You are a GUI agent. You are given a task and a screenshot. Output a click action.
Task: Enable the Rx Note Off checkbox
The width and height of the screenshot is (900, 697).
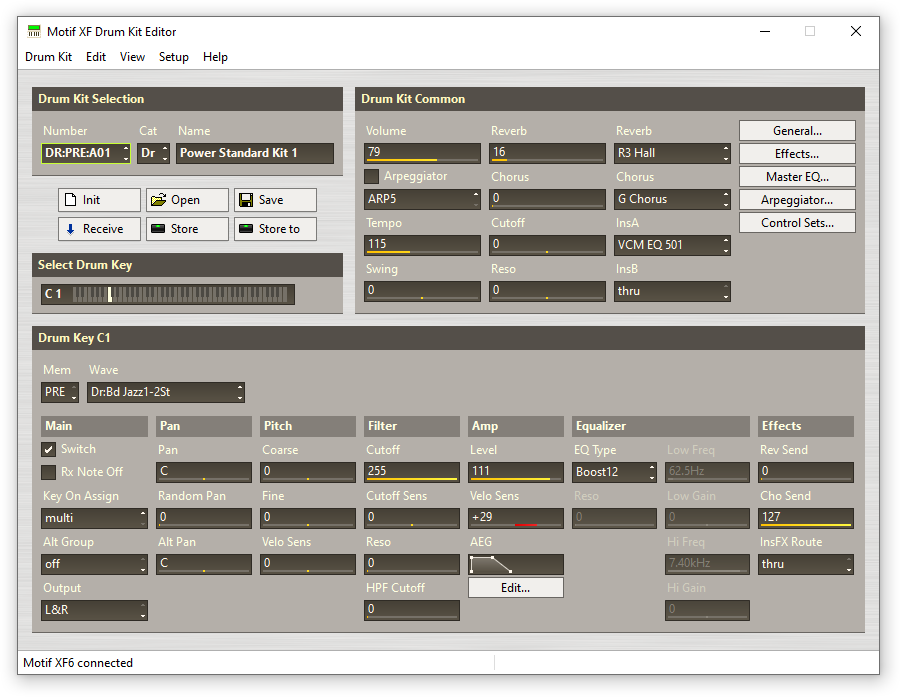tap(49, 472)
